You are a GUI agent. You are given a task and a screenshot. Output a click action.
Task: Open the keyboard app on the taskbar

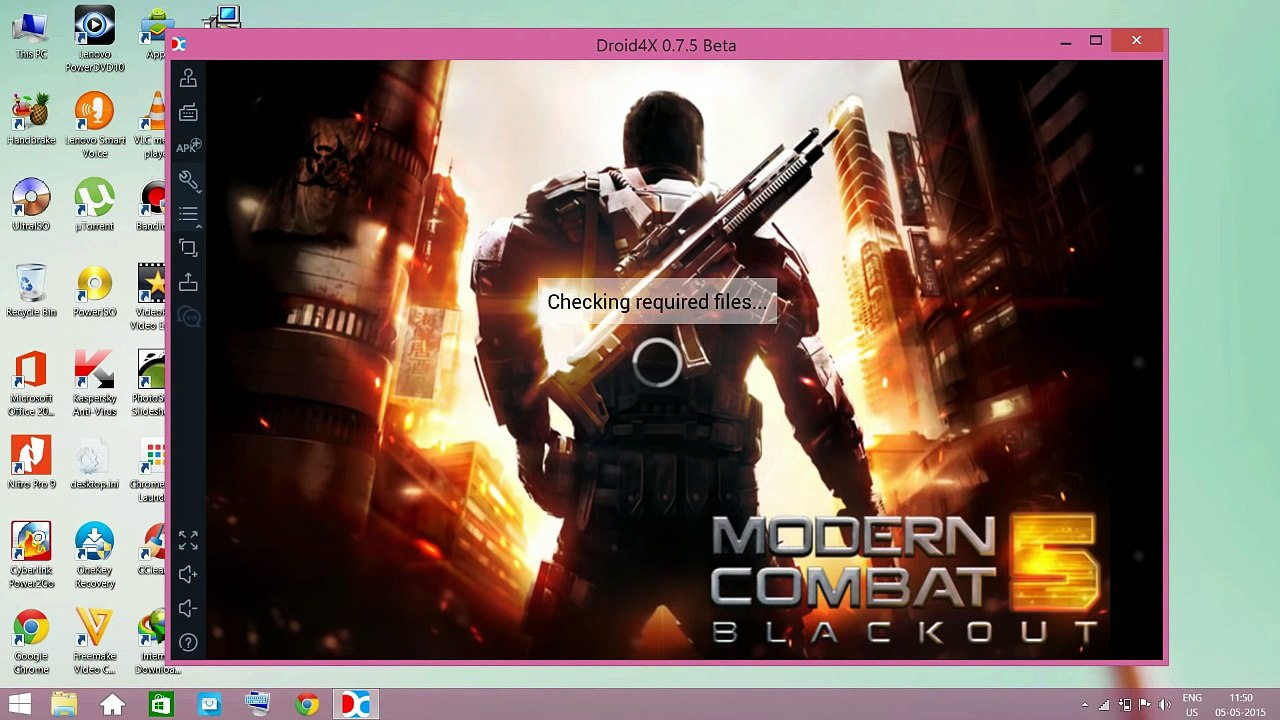tap(257, 705)
